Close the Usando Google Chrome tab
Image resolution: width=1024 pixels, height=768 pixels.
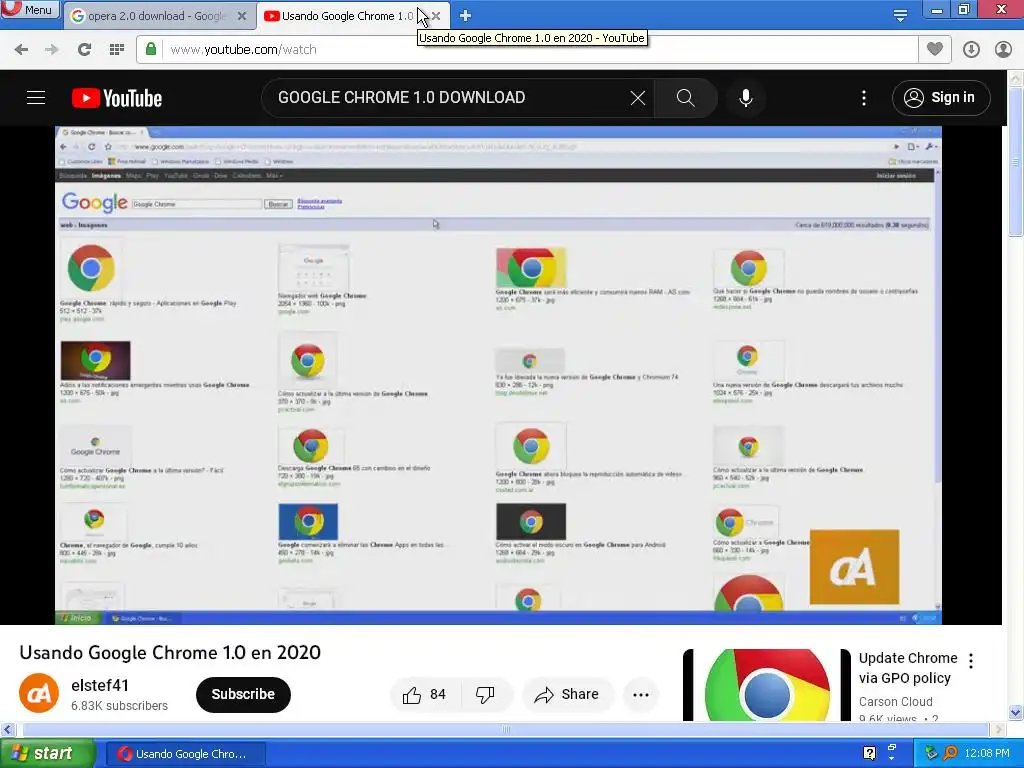(x=436, y=16)
